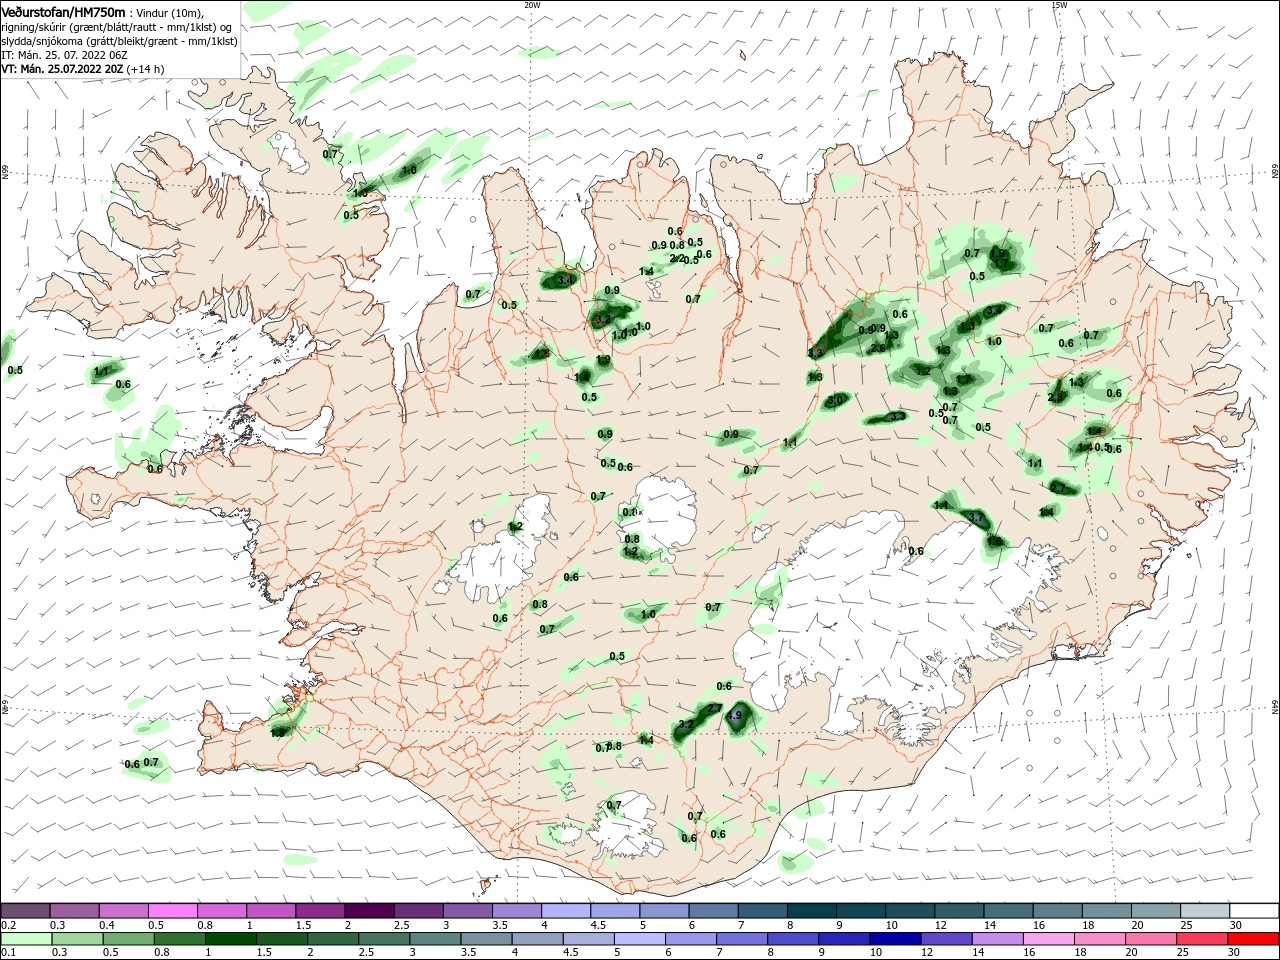Screen dimensions: 1280x960
Task: Click the 0.1 label under the lower legend
Action: (x=7, y=953)
